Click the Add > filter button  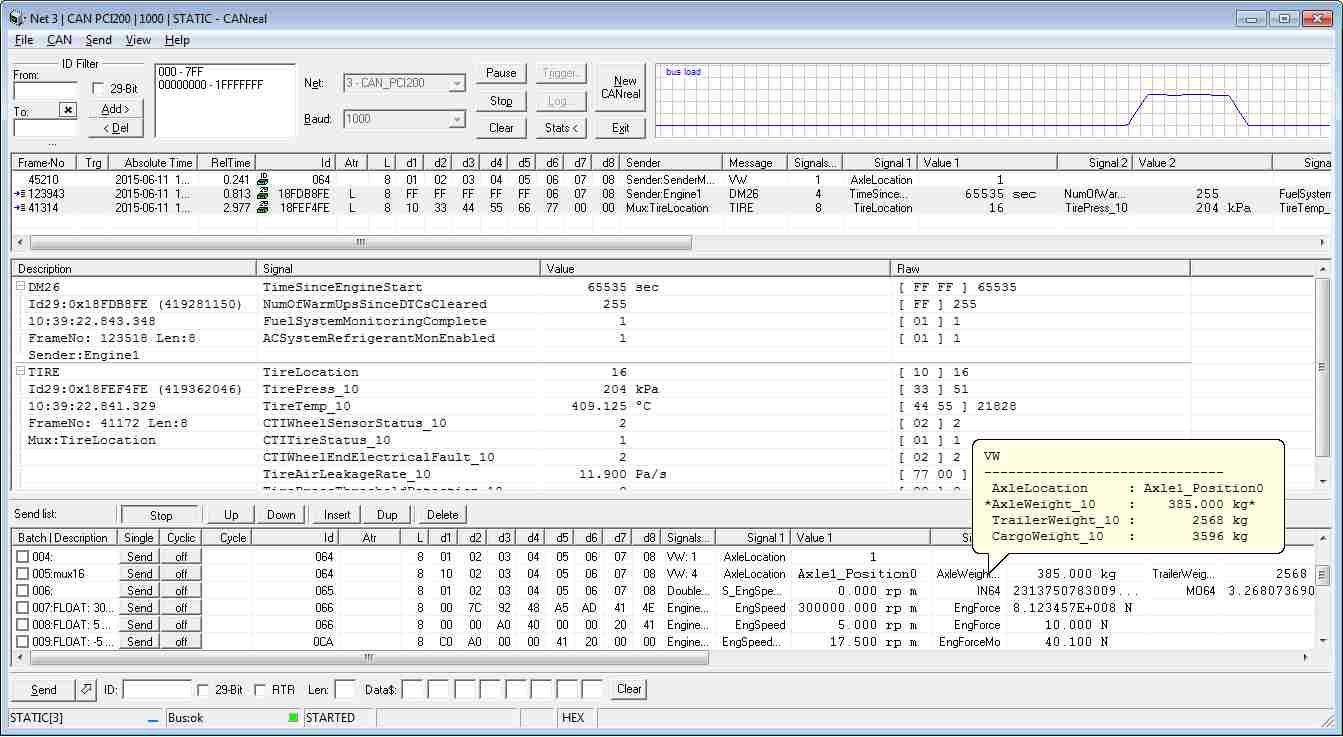[115, 109]
